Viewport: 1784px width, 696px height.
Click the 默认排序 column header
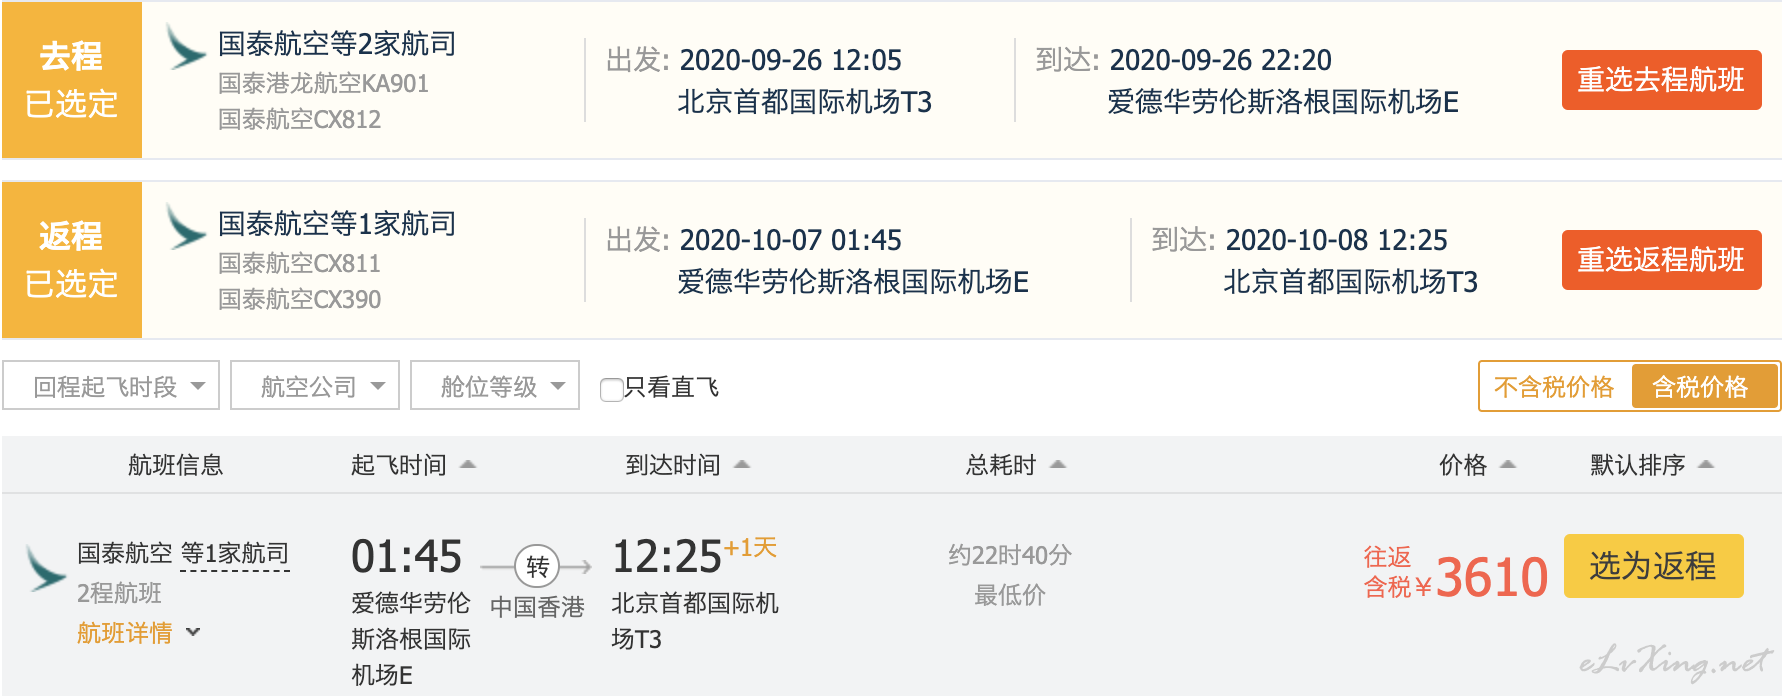[x=1652, y=465]
